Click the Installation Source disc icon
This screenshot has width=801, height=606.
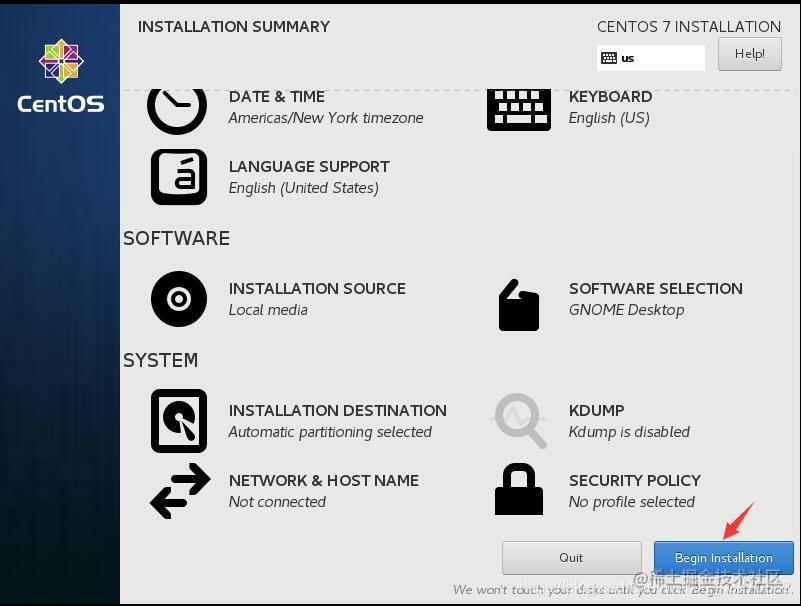[x=179, y=299]
